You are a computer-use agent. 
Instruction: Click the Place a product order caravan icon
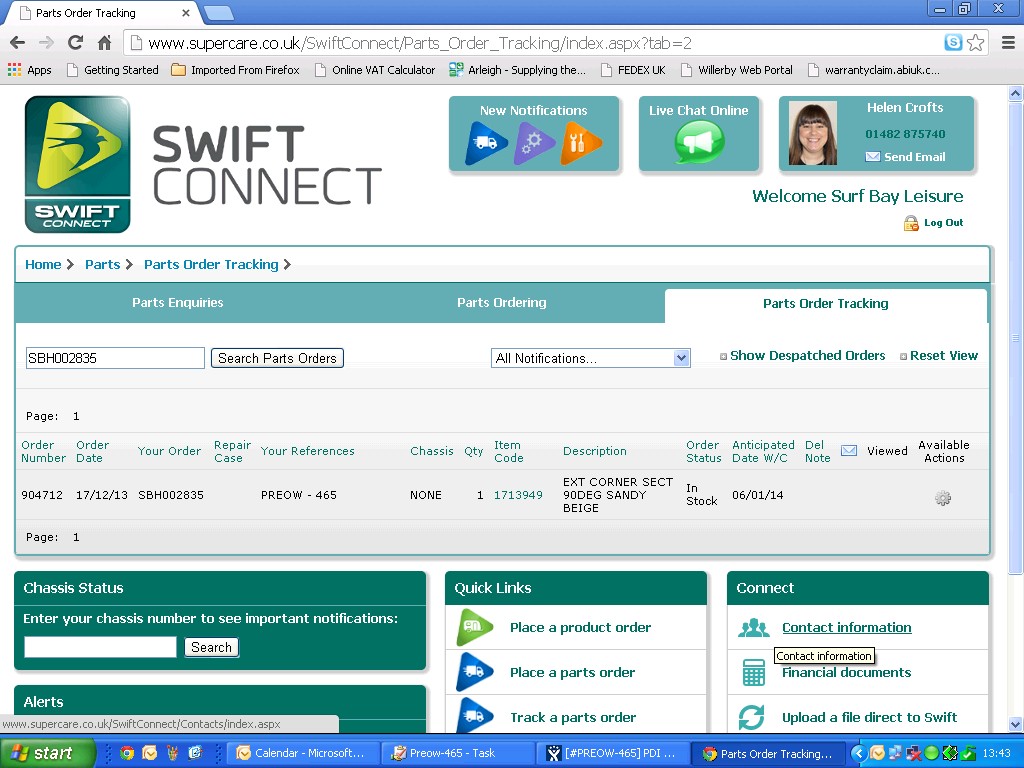[475, 628]
